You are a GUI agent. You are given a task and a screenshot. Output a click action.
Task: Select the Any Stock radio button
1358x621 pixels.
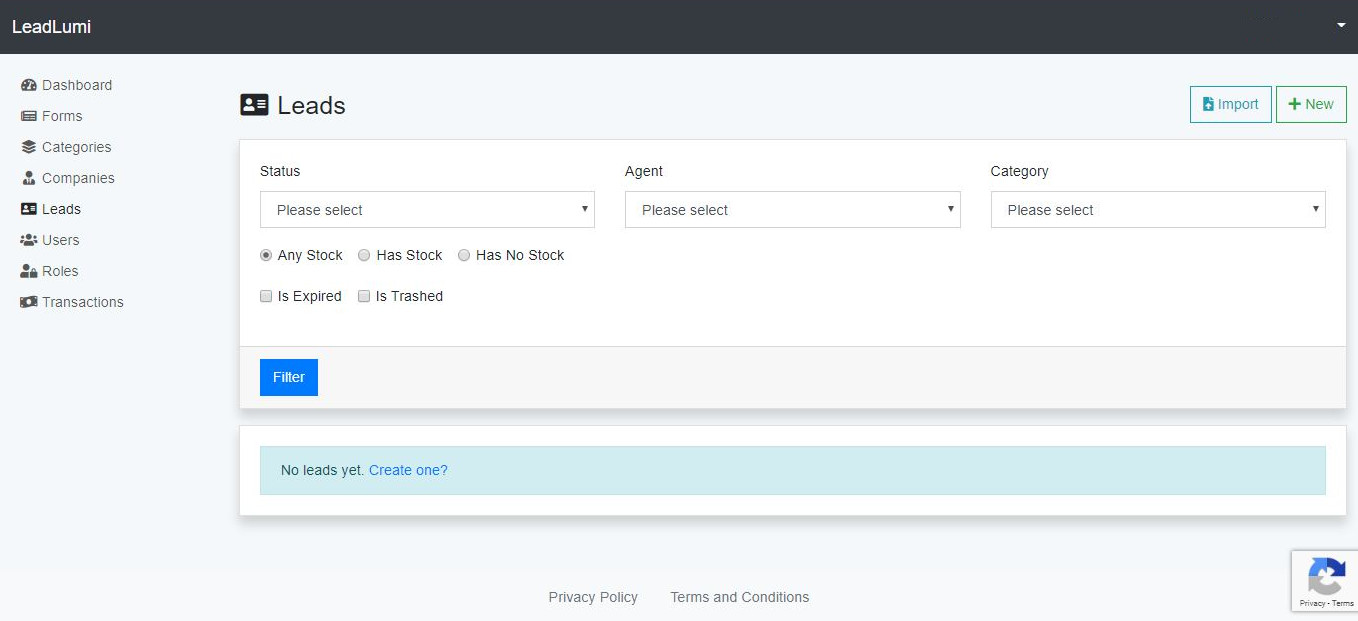click(x=266, y=255)
